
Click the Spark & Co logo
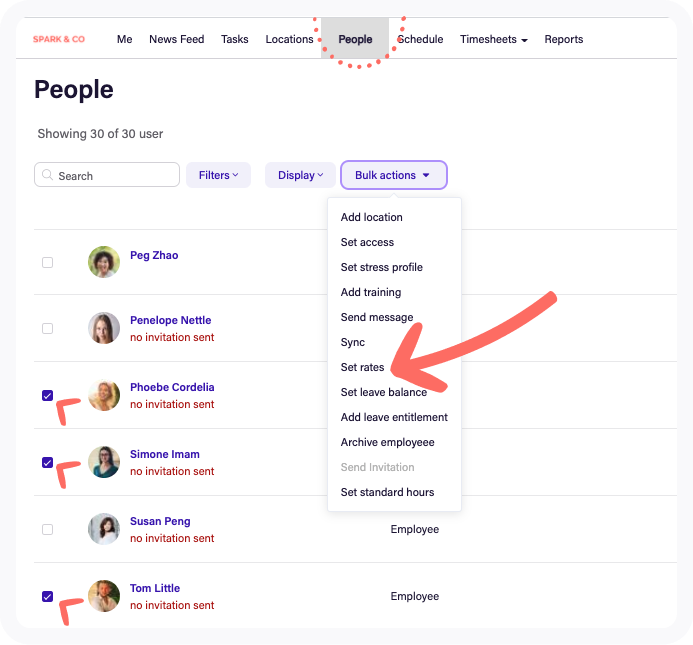pos(59,39)
